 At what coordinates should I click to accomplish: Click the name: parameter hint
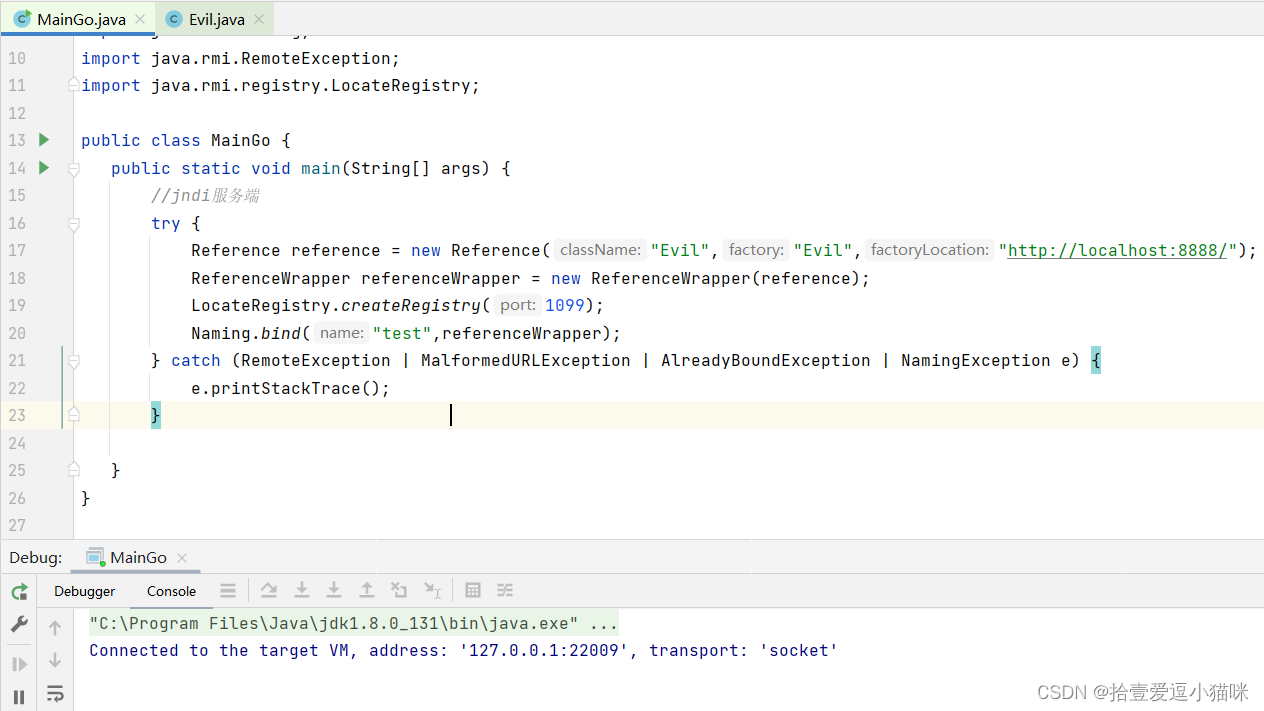tap(342, 333)
